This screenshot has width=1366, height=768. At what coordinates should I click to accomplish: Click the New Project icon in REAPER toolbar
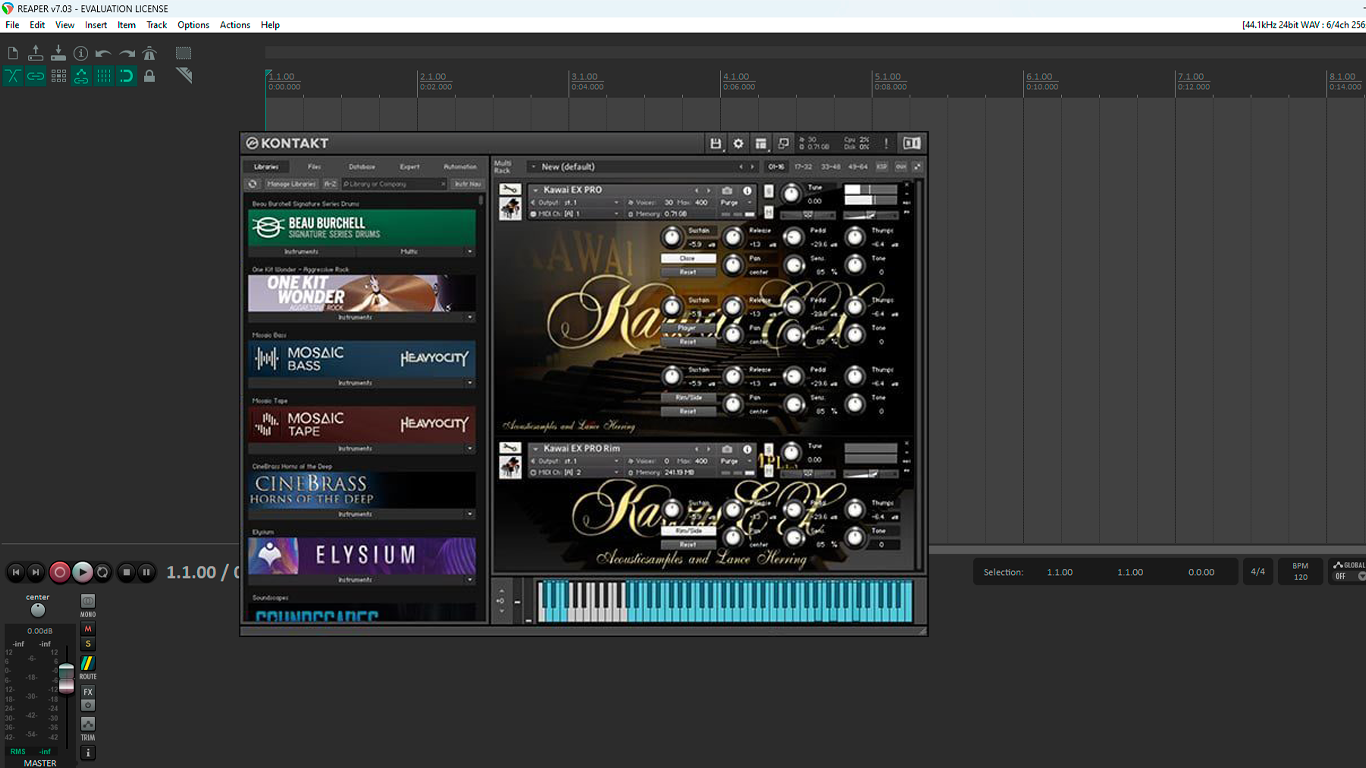(x=13, y=53)
